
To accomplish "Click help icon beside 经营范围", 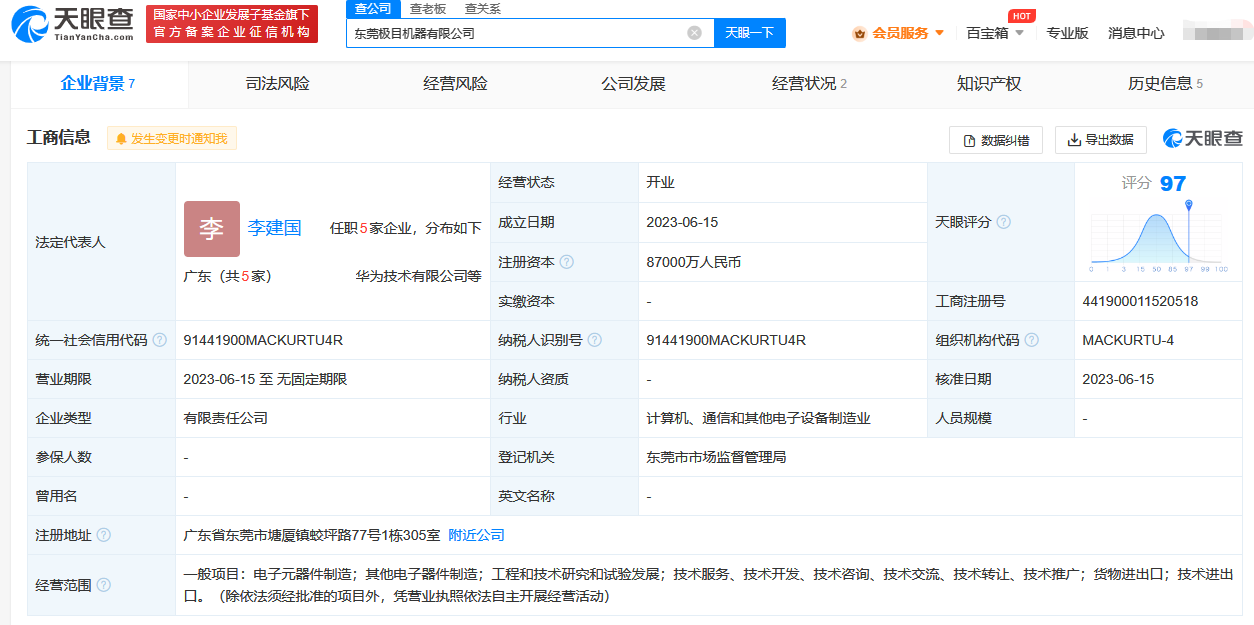I will pyautogui.click(x=104, y=585).
